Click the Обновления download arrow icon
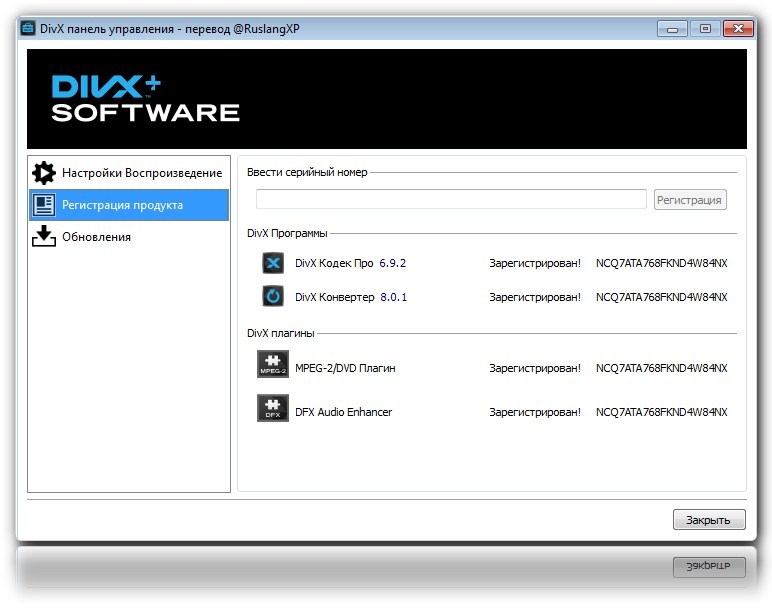Image resolution: width=772 pixels, height=608 pixels. click(x=44, y=237)
